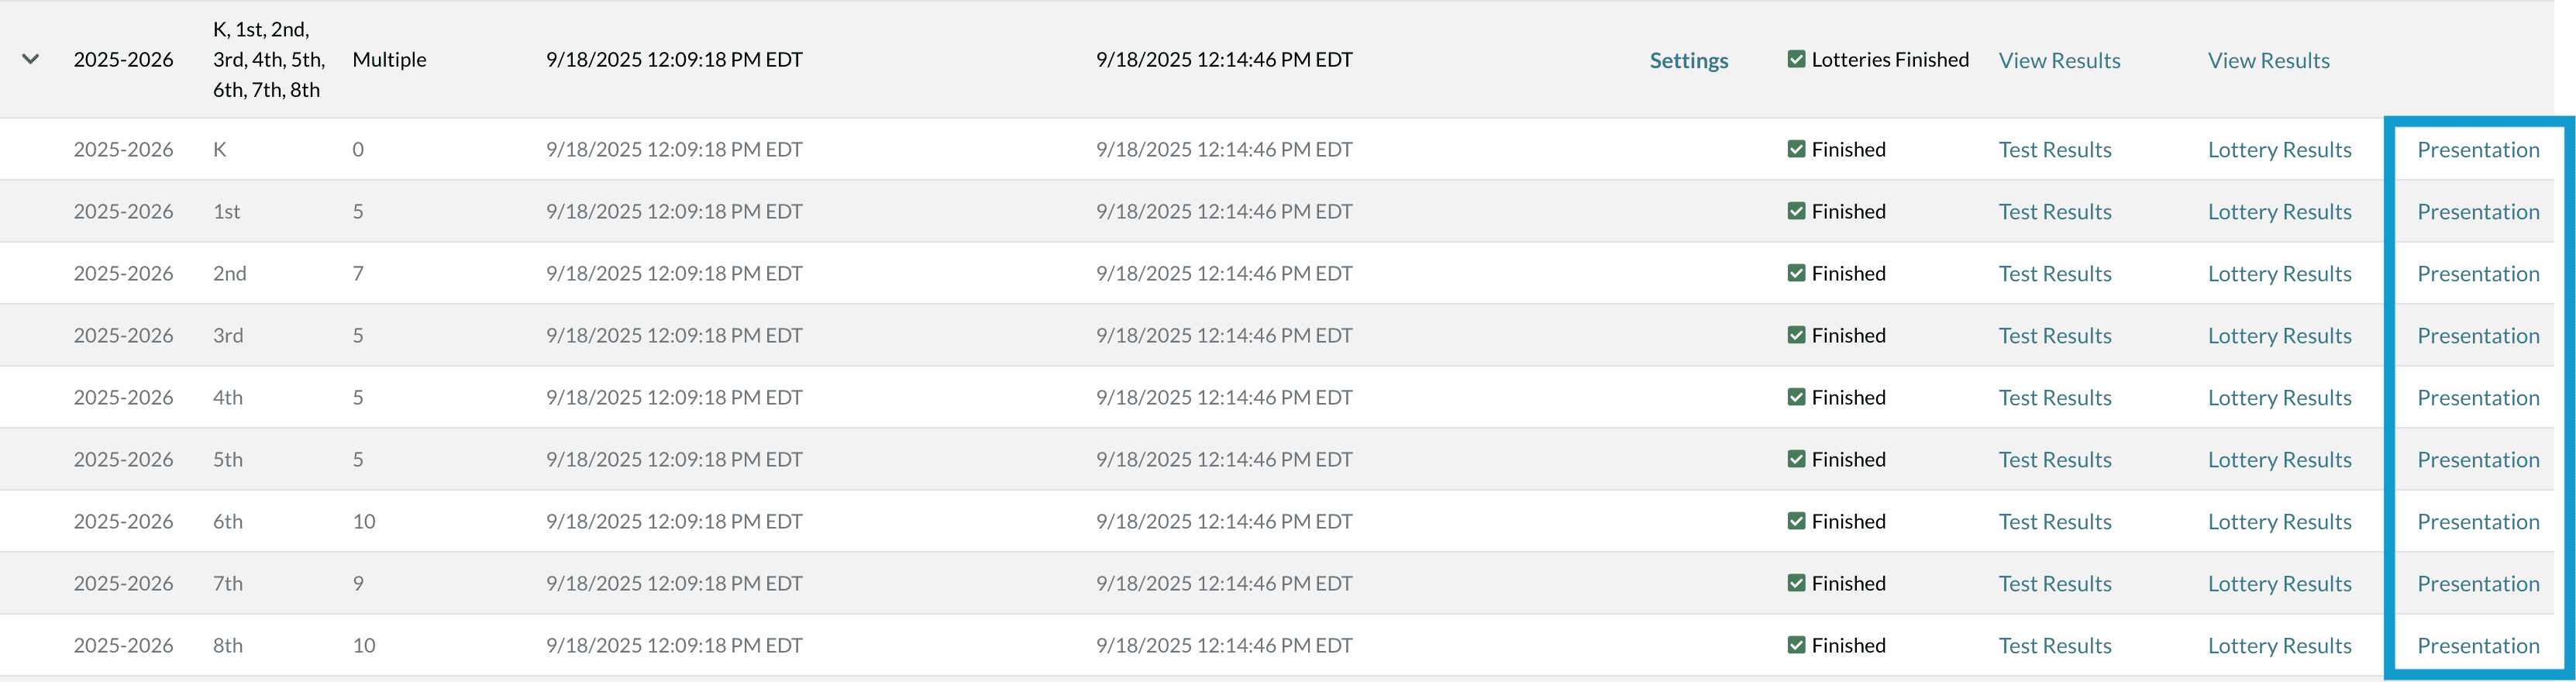Collapse the 2025-2026 multiple grades row
The width and height of the screenshot is (2576, 682).
[31, 59]
